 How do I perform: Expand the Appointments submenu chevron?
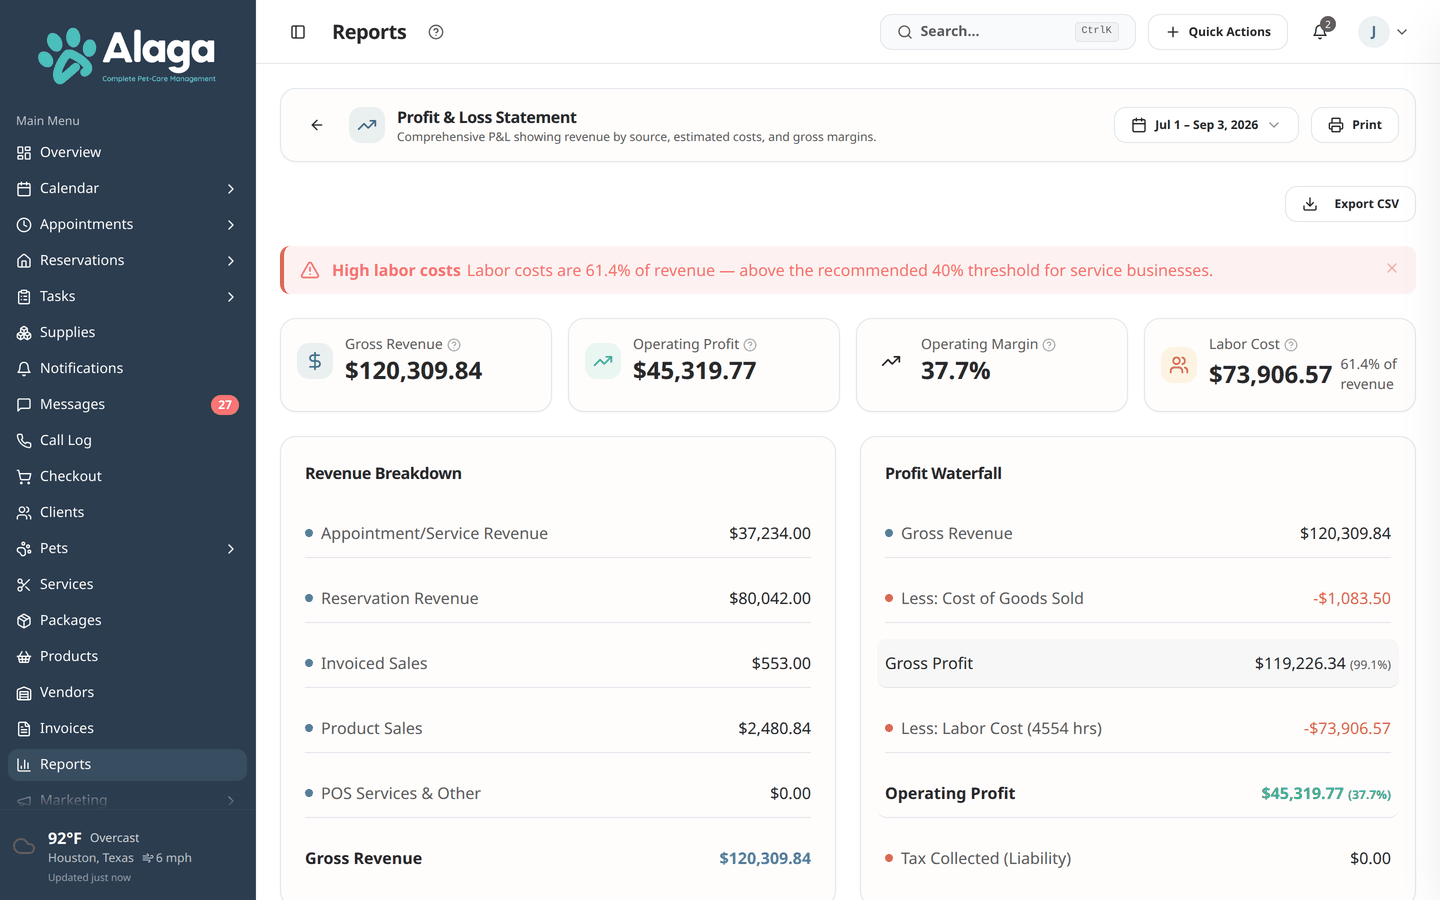coord(231,225)
